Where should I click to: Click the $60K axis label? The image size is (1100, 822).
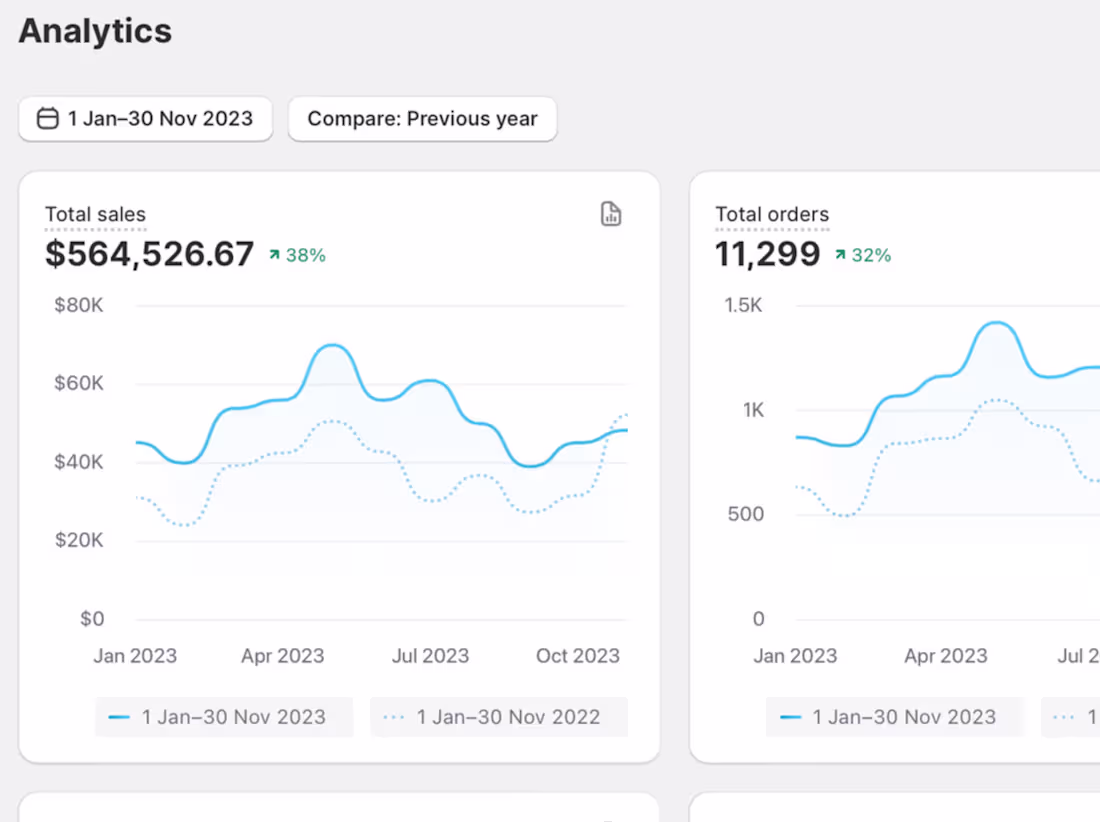click(x=79, y=383)
